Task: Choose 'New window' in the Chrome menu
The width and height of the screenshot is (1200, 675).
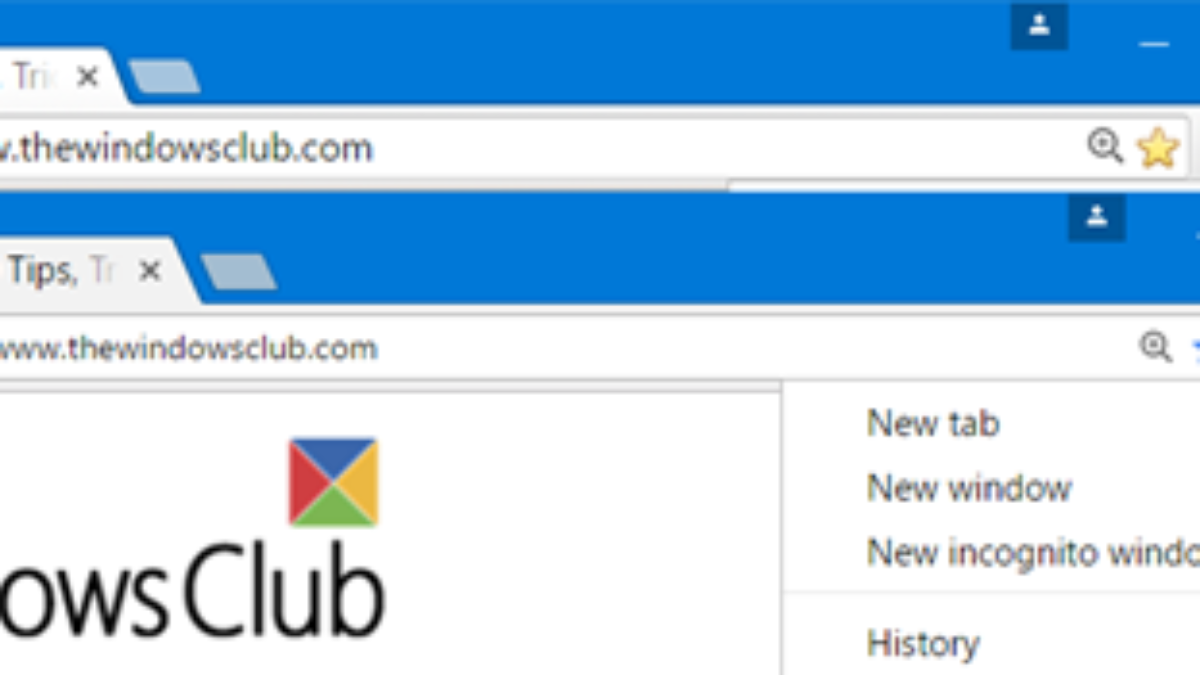Action: point(969,488)
